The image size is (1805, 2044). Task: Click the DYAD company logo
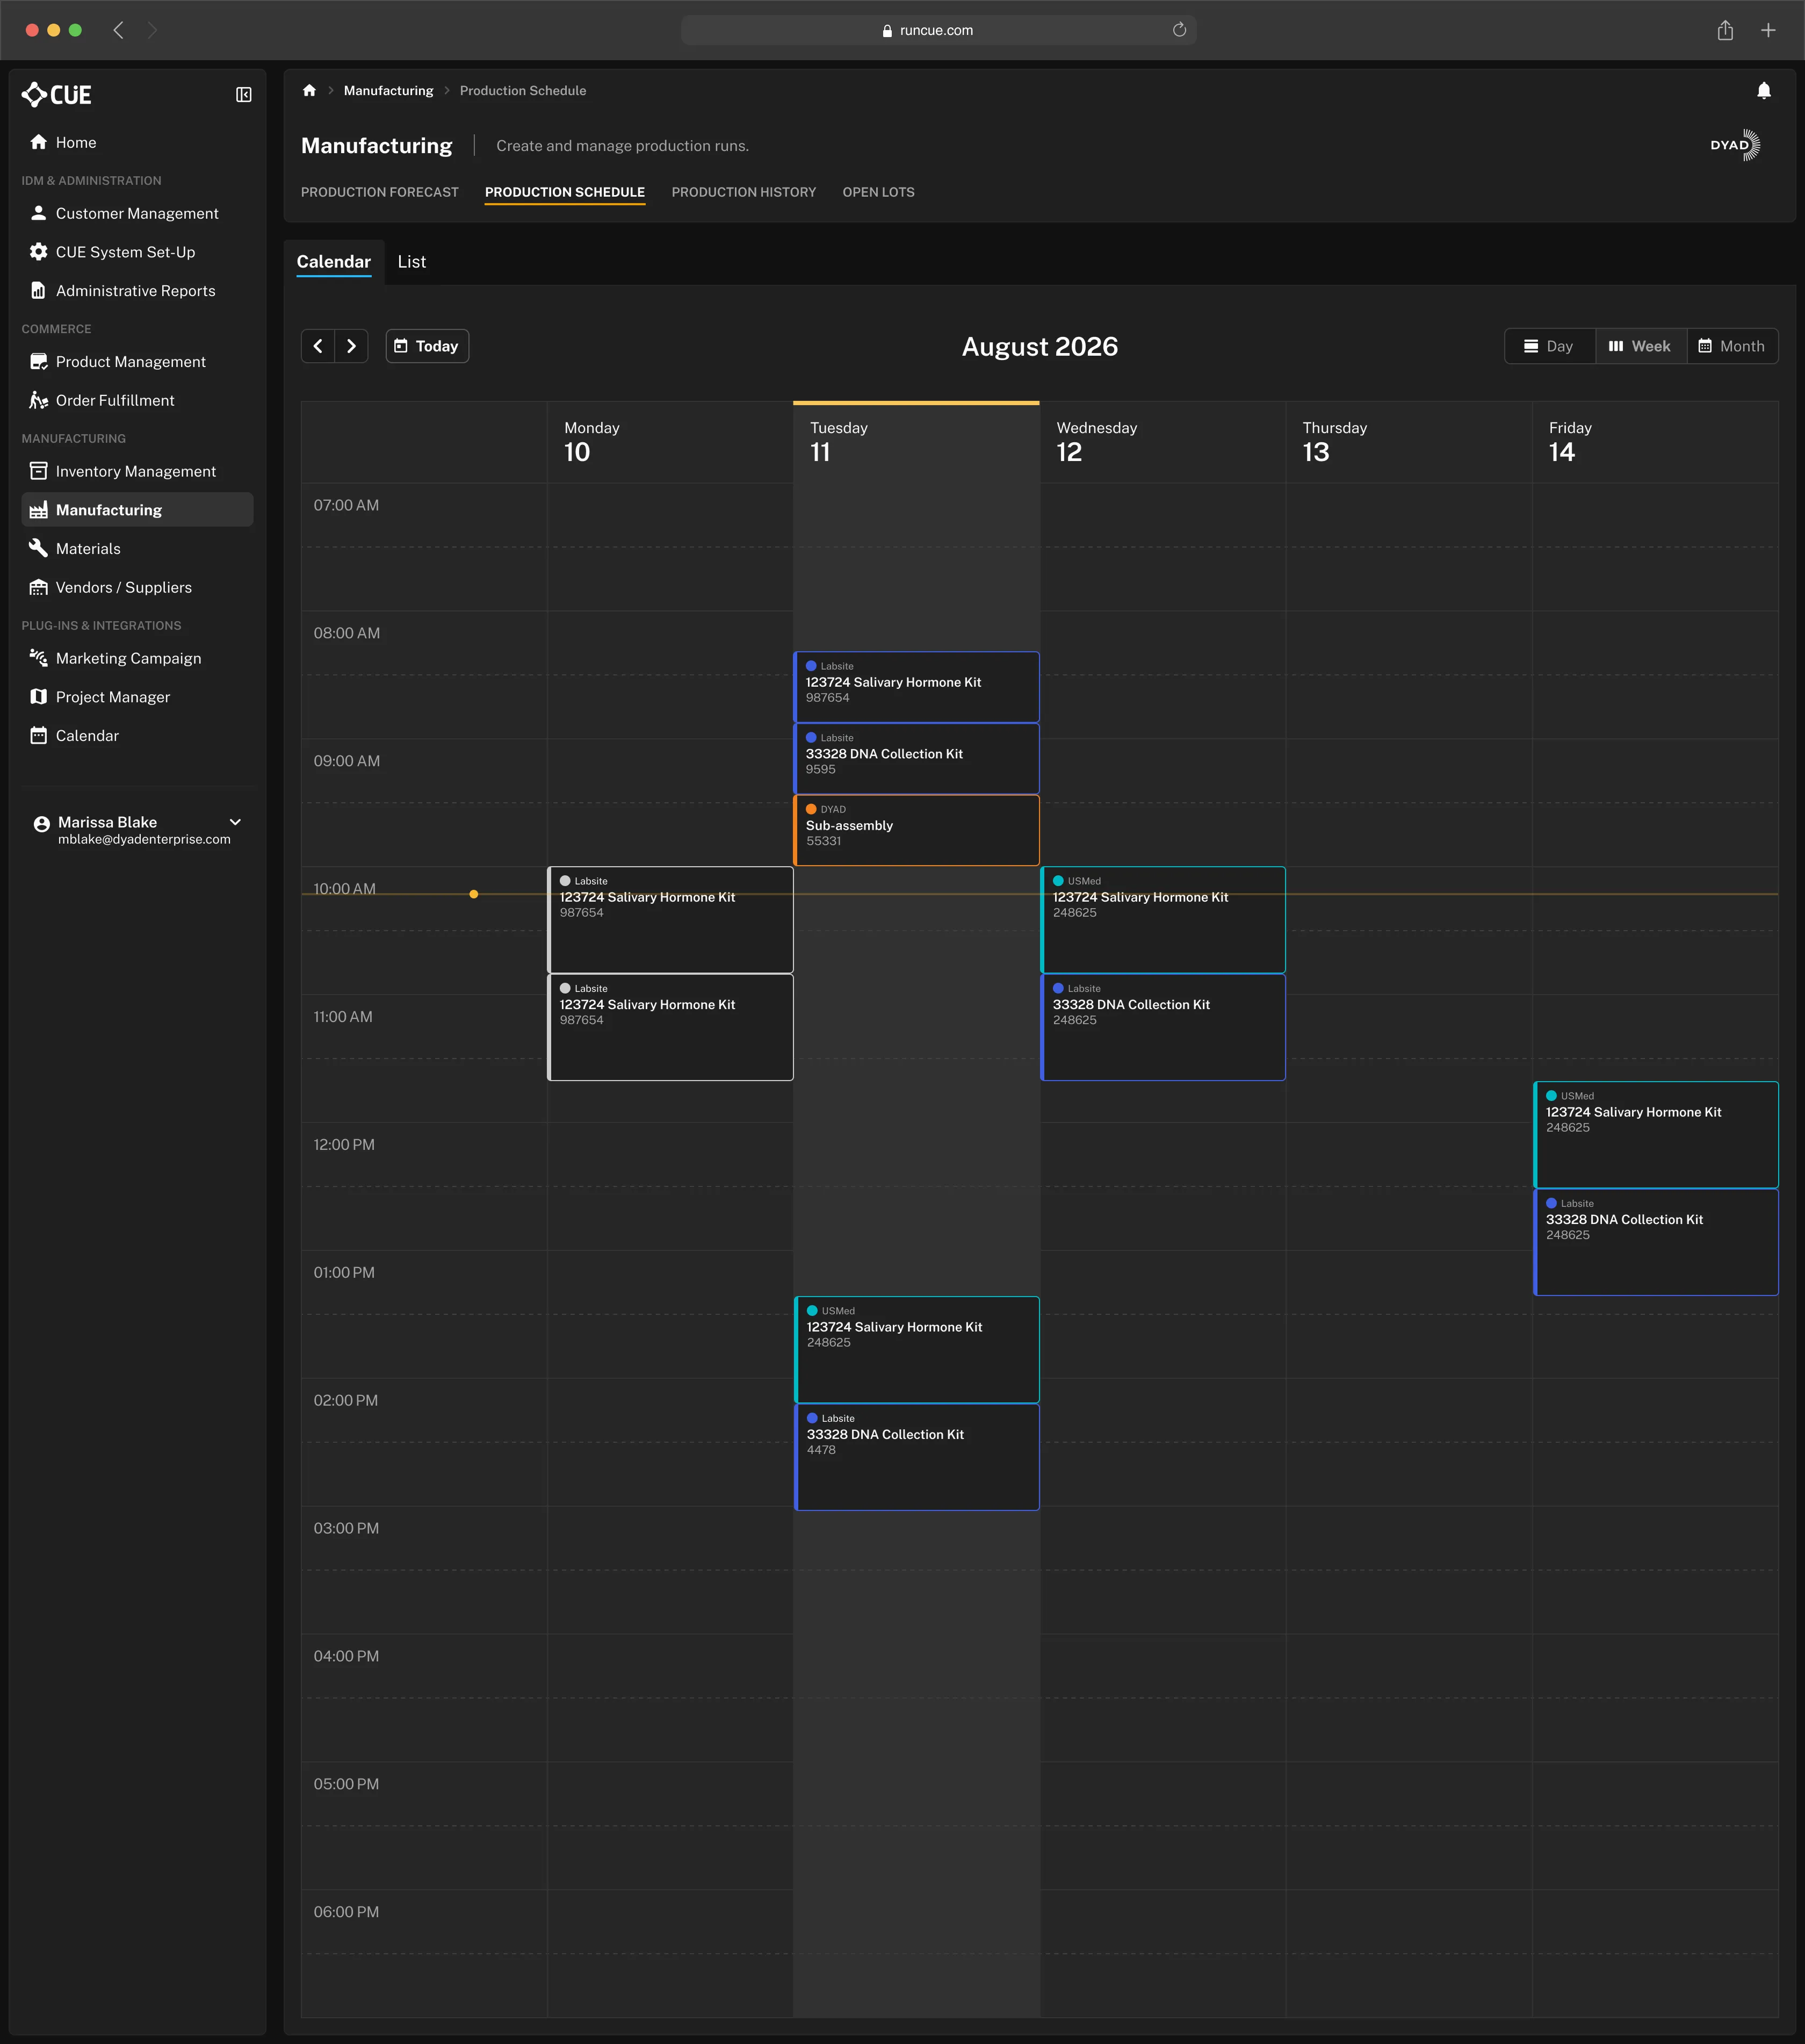(x=1735, y=145)
